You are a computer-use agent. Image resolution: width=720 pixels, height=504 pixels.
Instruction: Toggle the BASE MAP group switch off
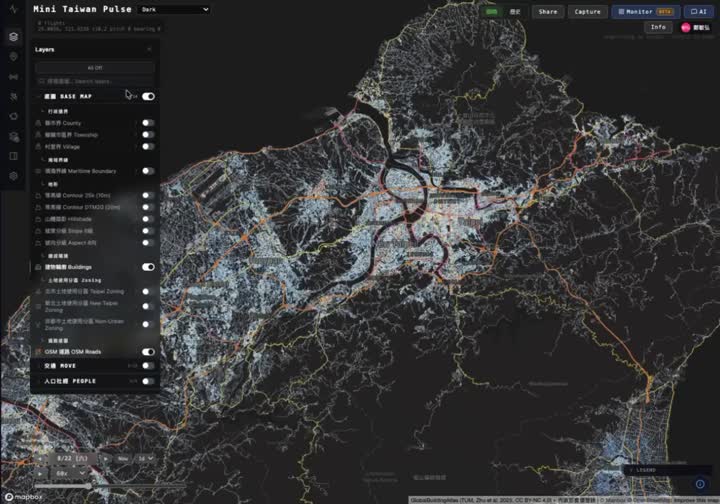click(148, 96)
